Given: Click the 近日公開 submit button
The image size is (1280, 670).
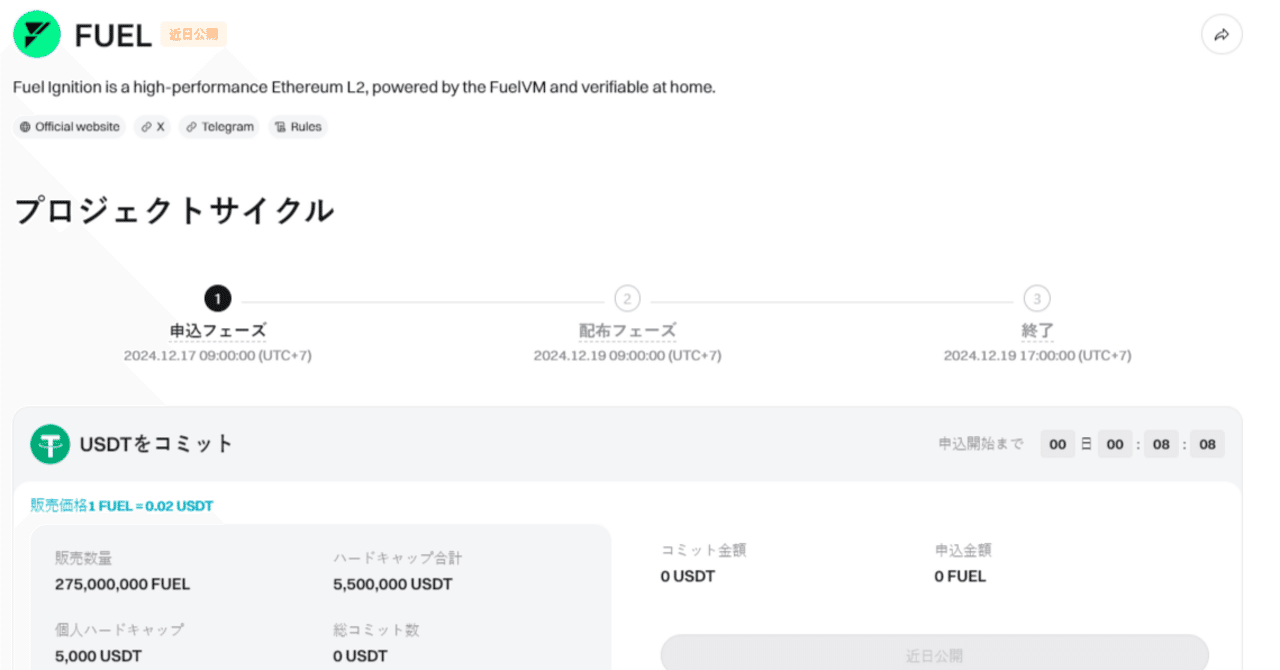Looking at the screenshot, I should click(x=934, y=654).
